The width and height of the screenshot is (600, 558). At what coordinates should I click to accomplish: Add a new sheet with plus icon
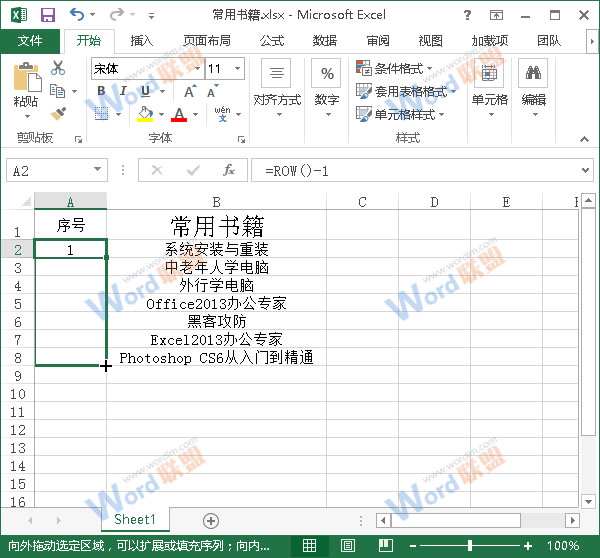coord(210,520)
